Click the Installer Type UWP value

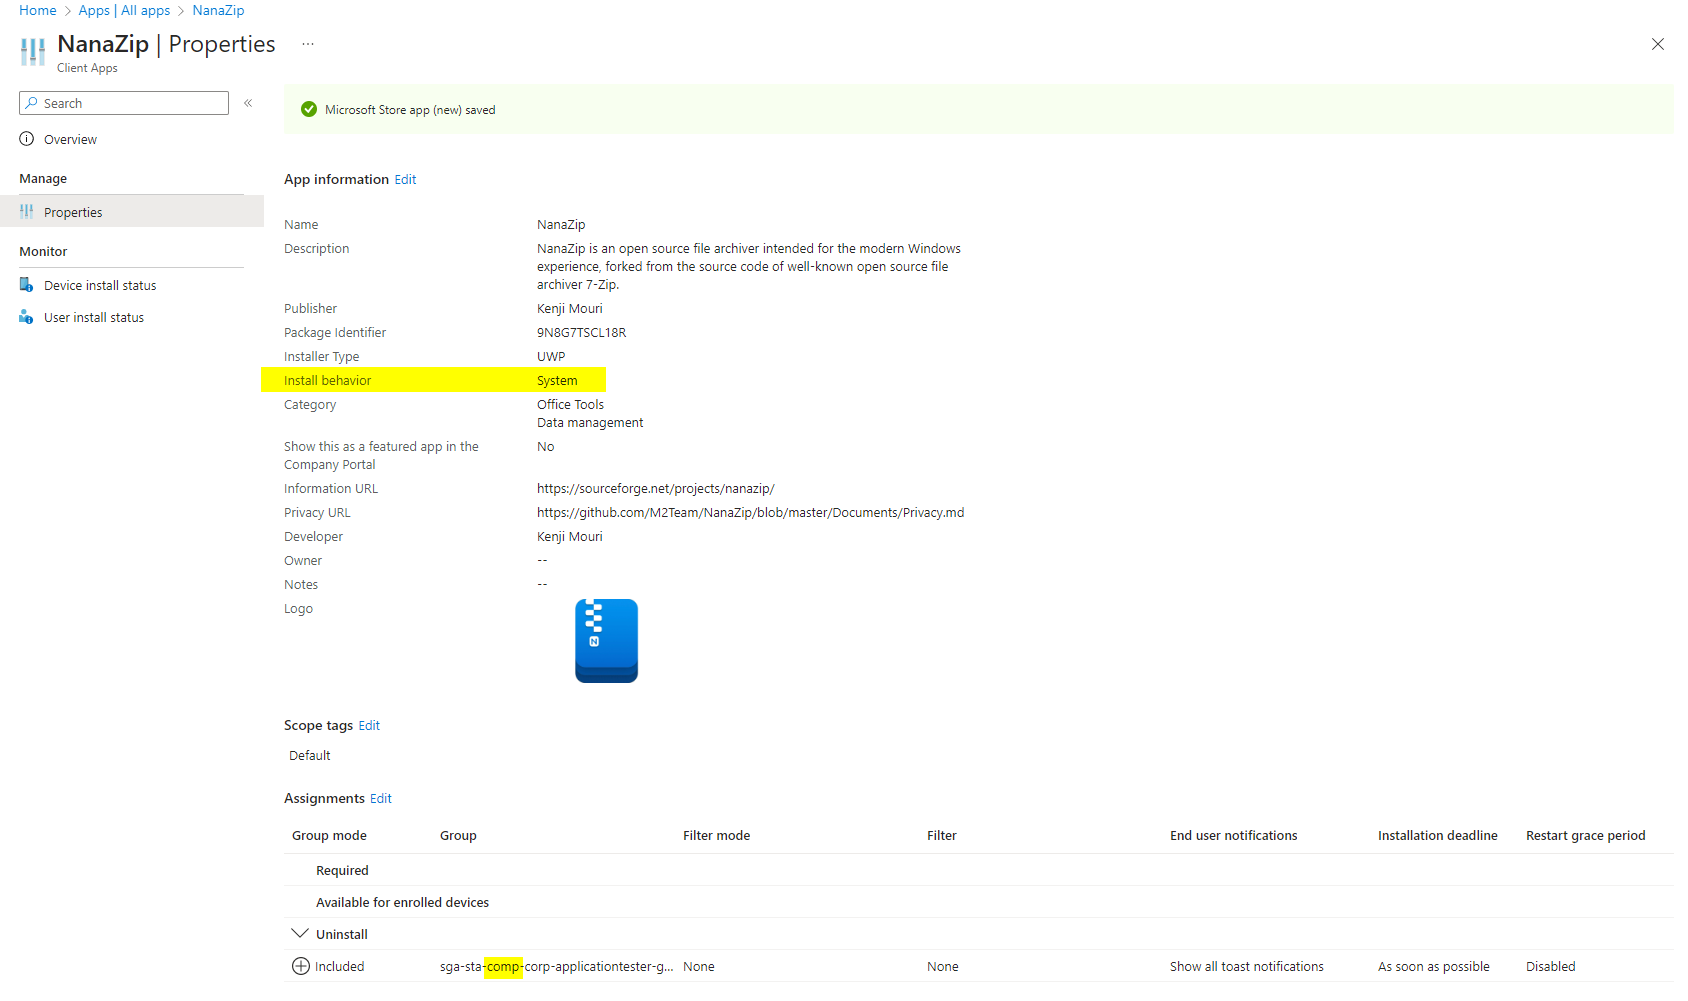point(551,357)
